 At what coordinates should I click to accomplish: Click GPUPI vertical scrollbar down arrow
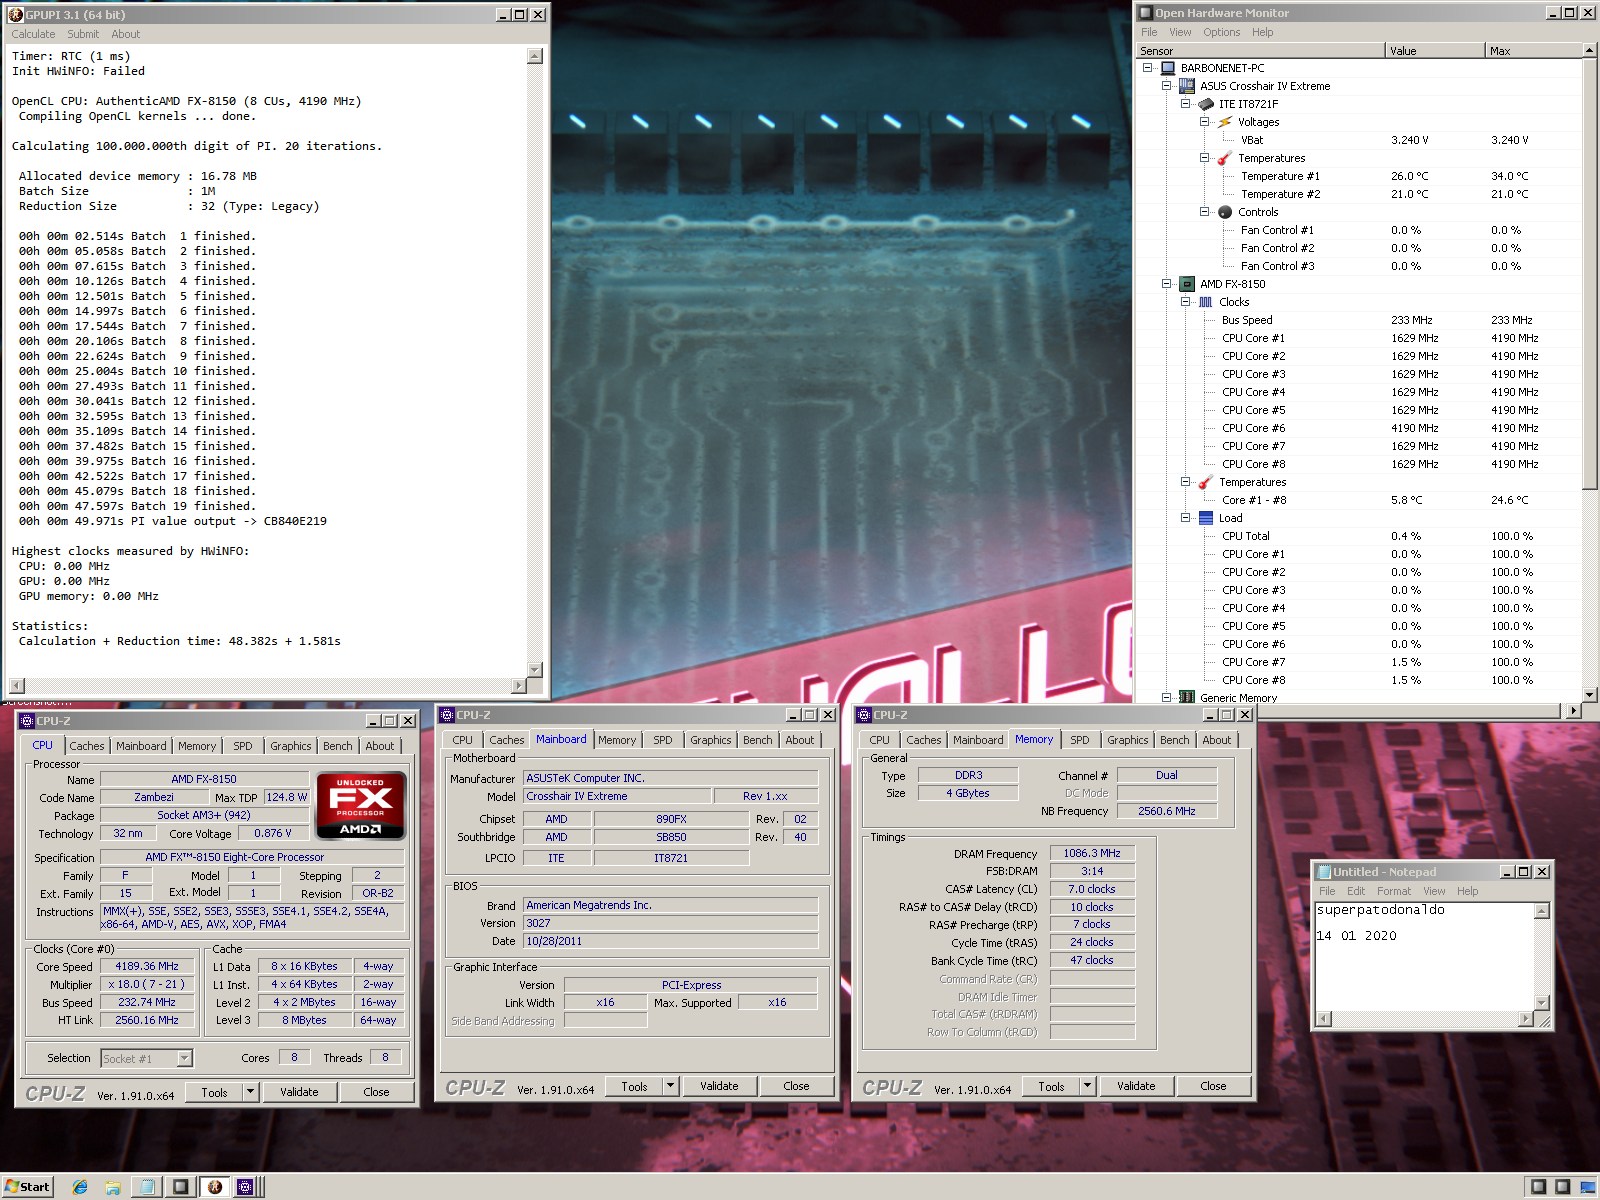tap(534, 669)
